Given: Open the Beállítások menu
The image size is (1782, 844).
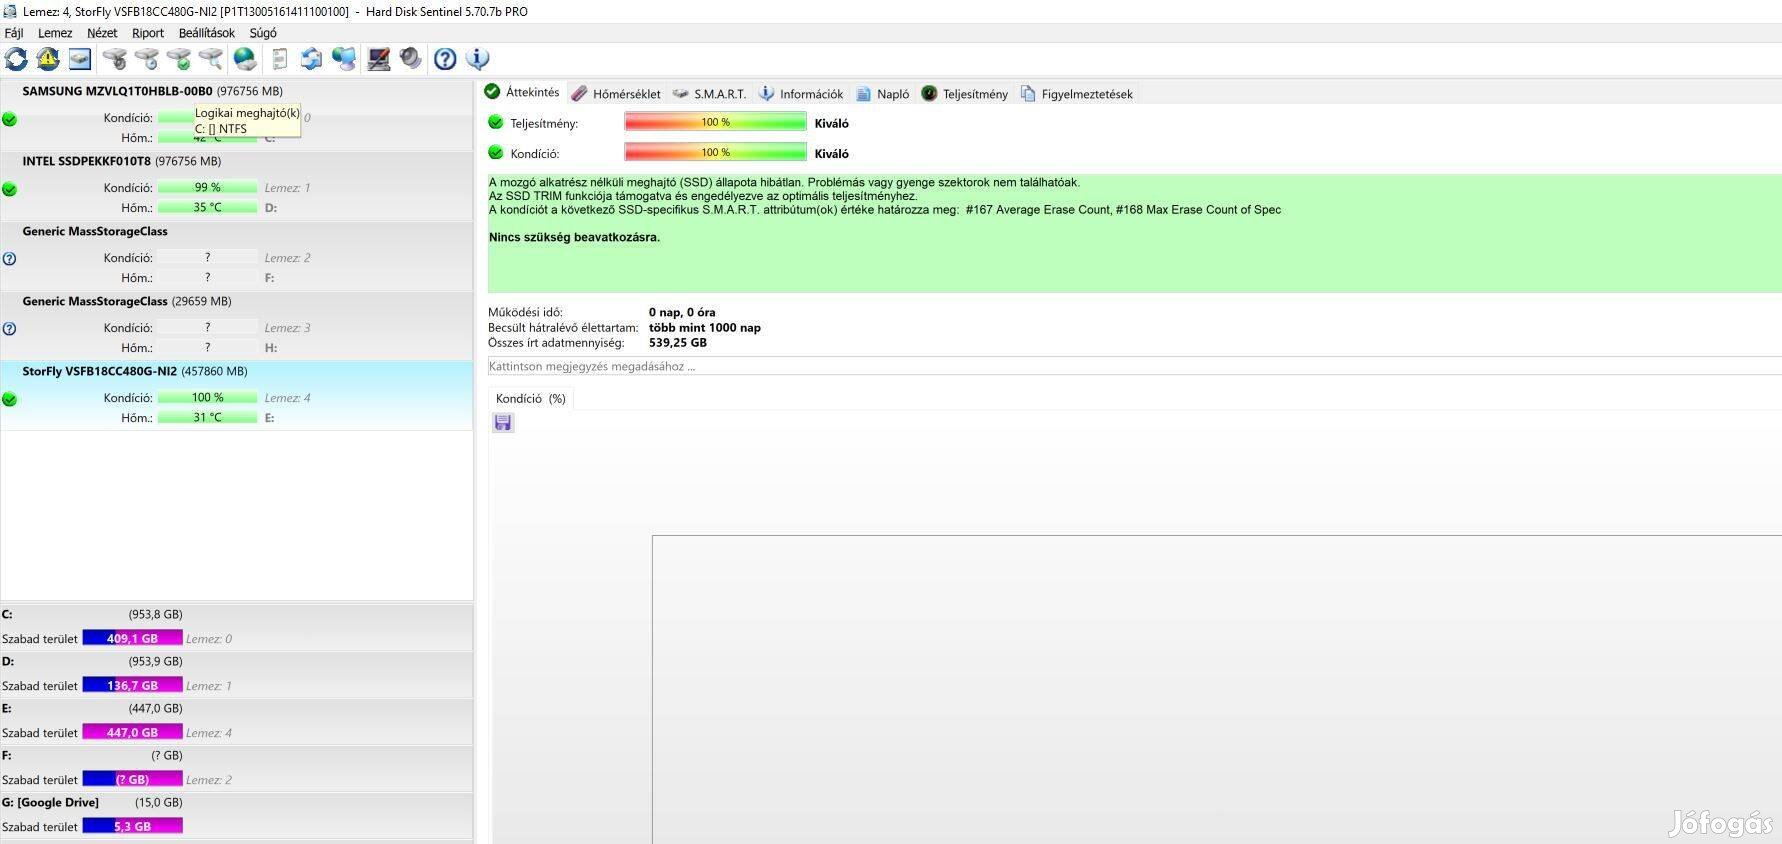Looking at the screenshot, I should point(207,33).
